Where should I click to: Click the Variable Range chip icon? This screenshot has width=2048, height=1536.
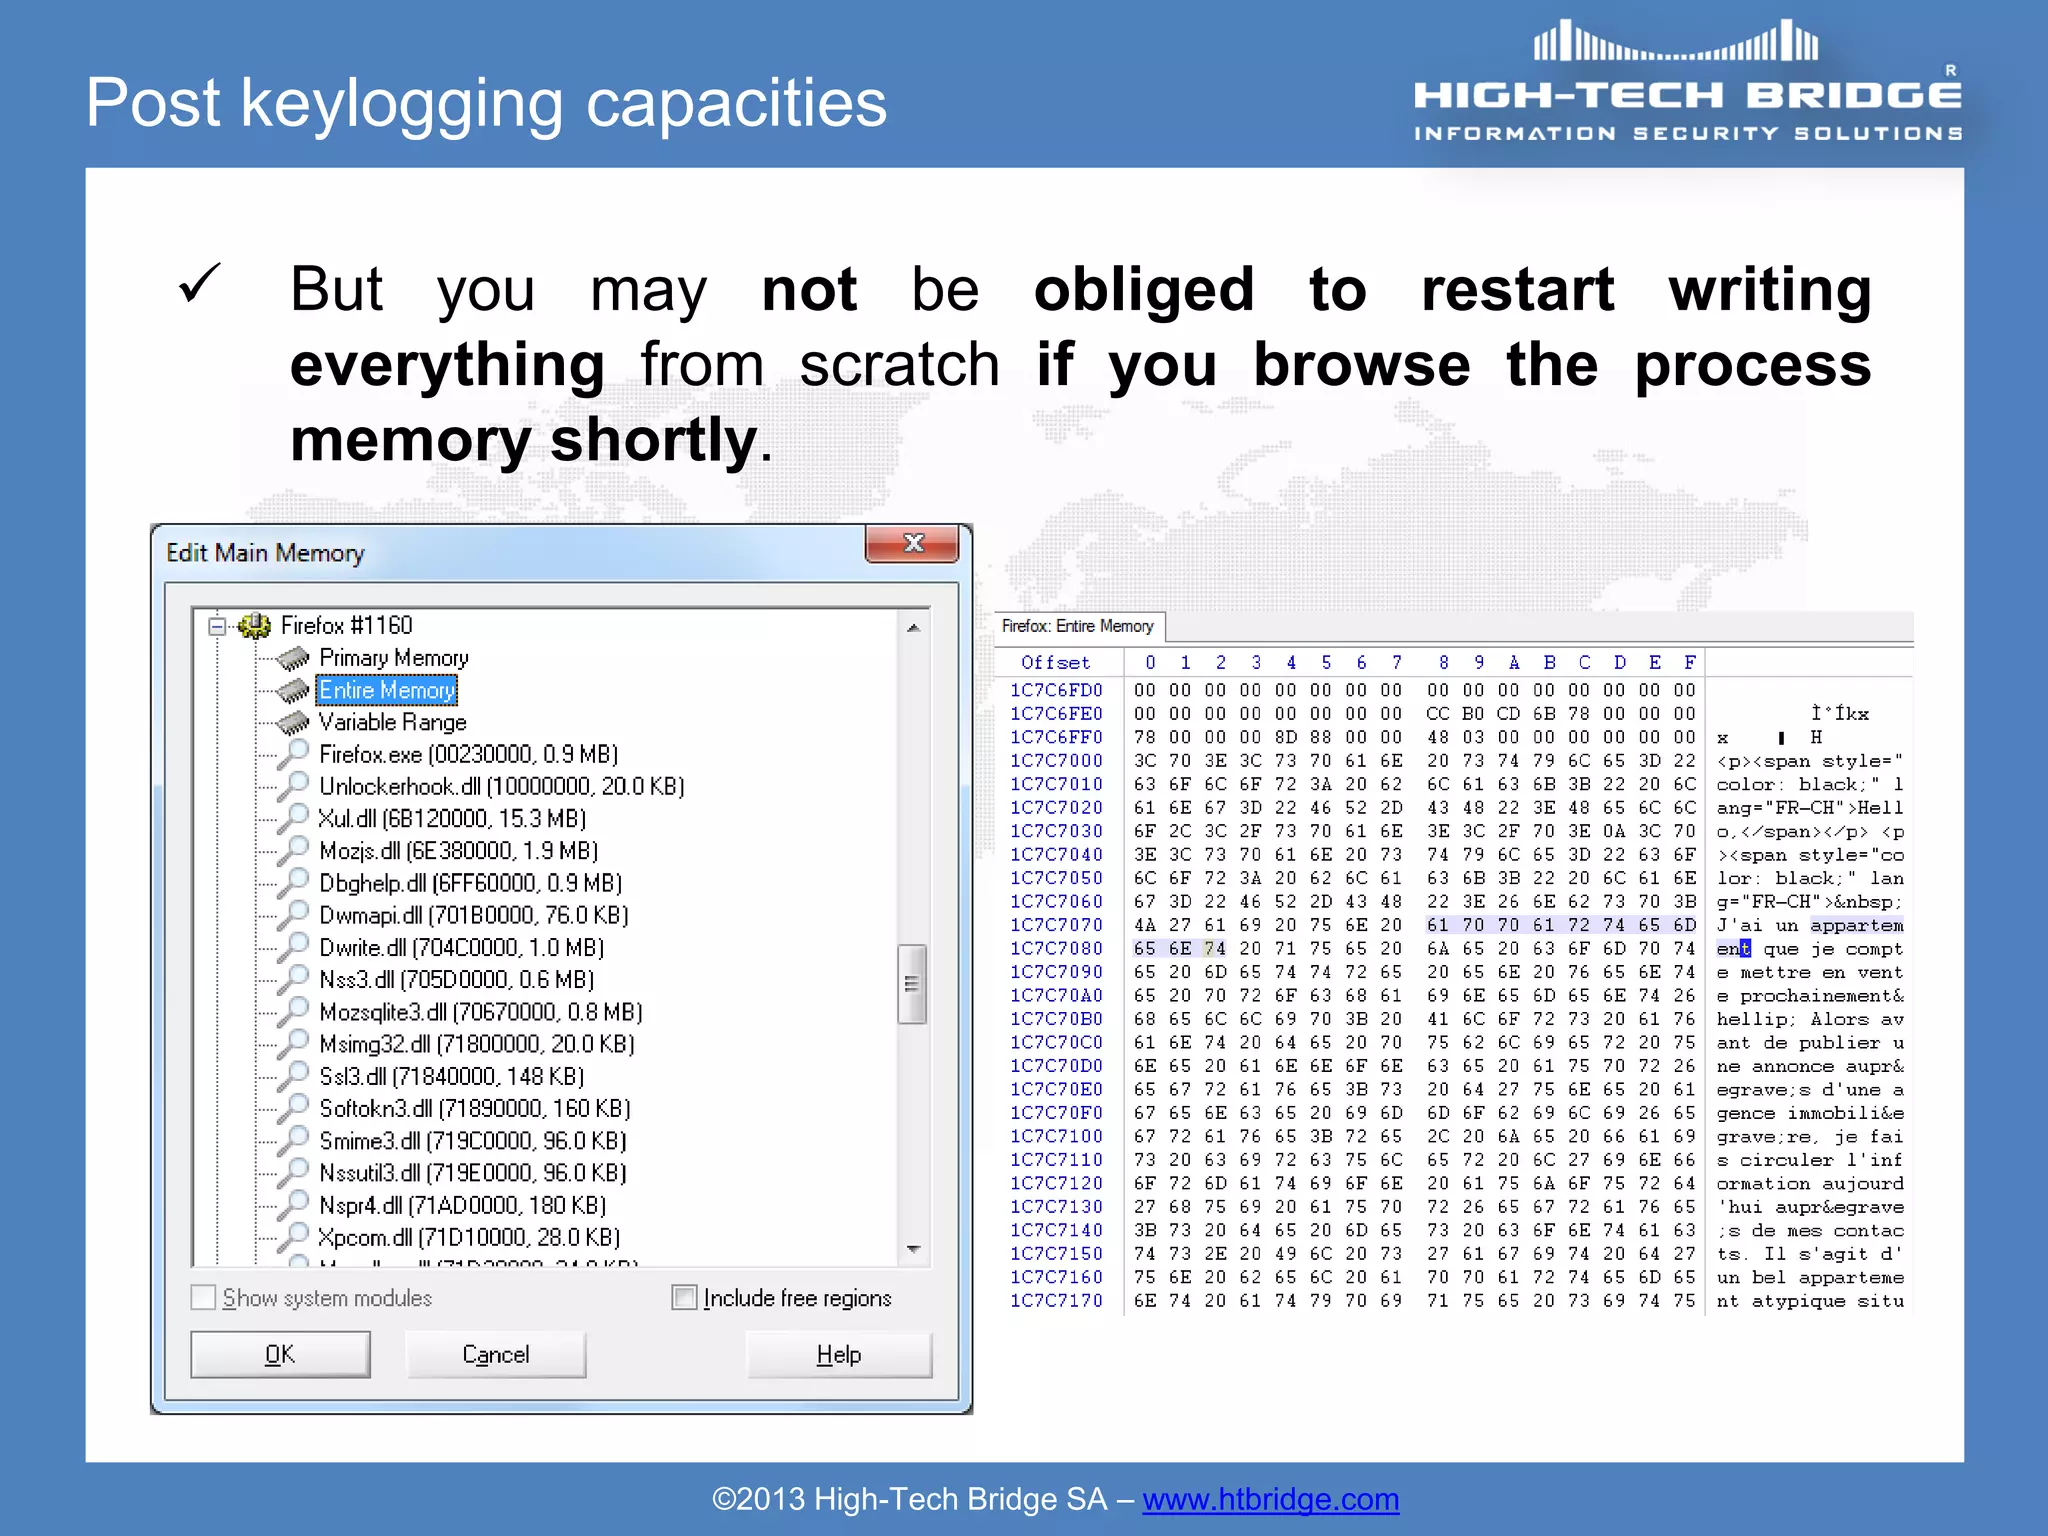tap(293, 722)
